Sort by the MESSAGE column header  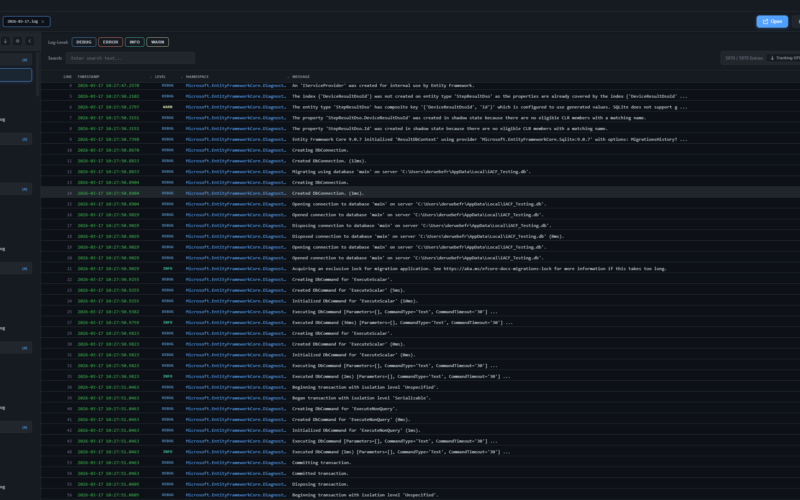(x=301, y=77)
